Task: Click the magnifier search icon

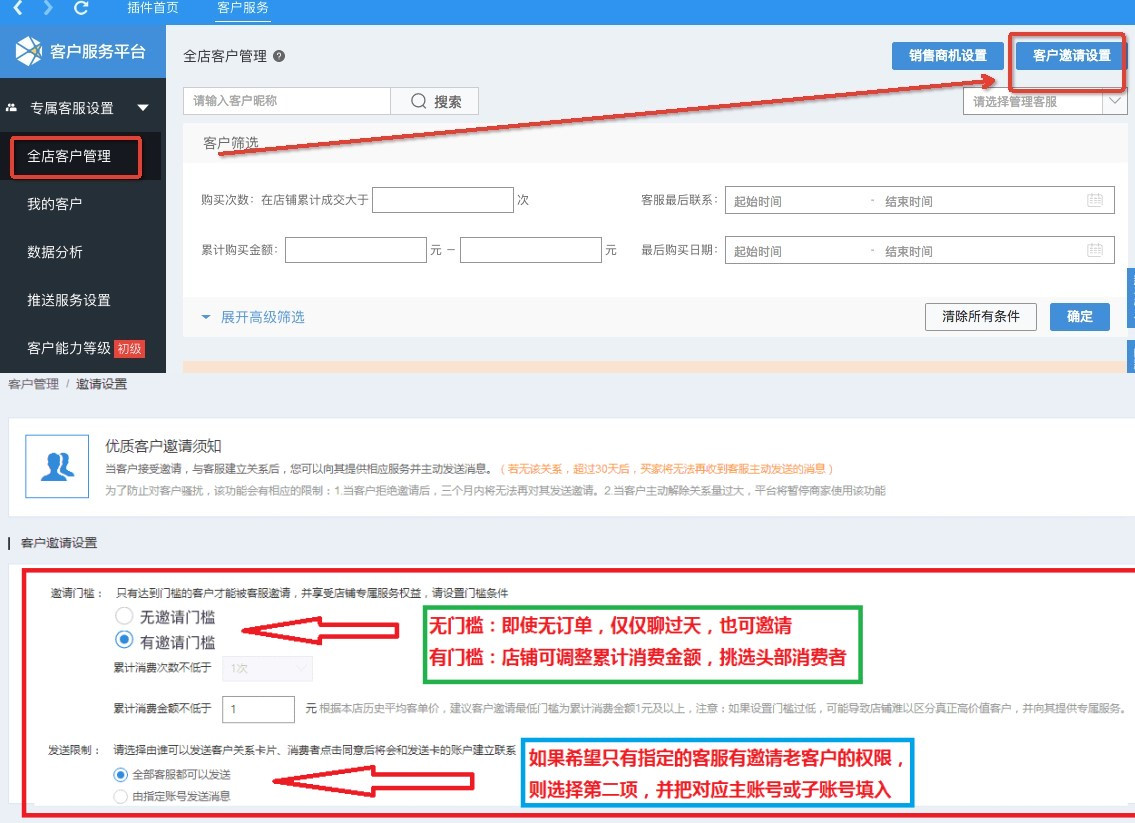Action: click(x=419, y=101)
